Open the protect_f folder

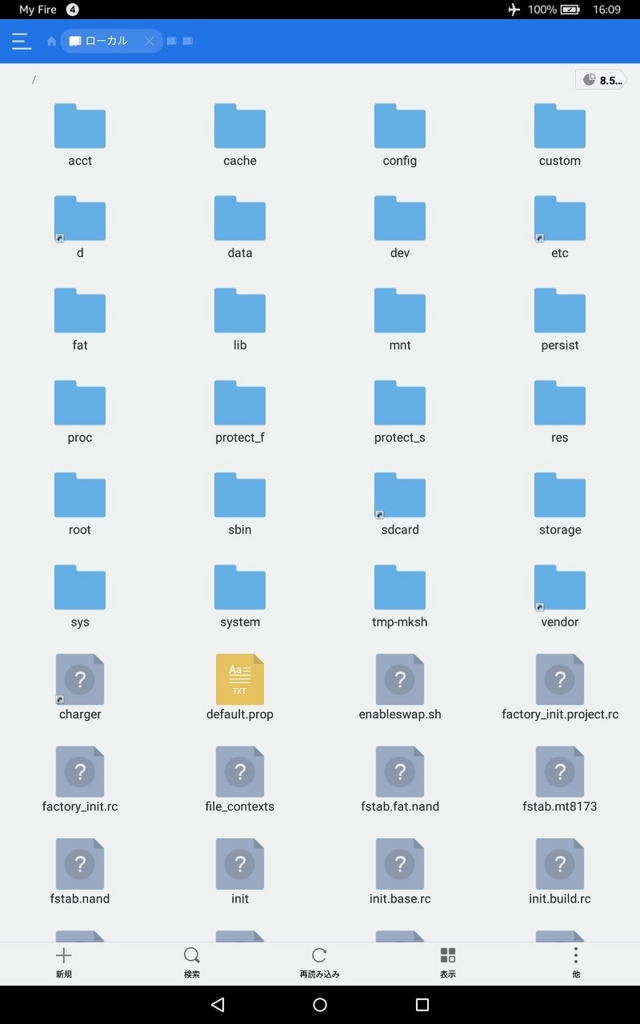(240, 412)
